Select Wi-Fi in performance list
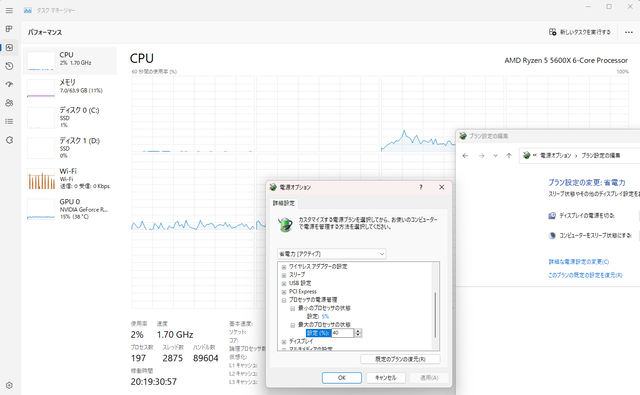The height and width of the screenshot is (395, 640). (x=70, y=178)
